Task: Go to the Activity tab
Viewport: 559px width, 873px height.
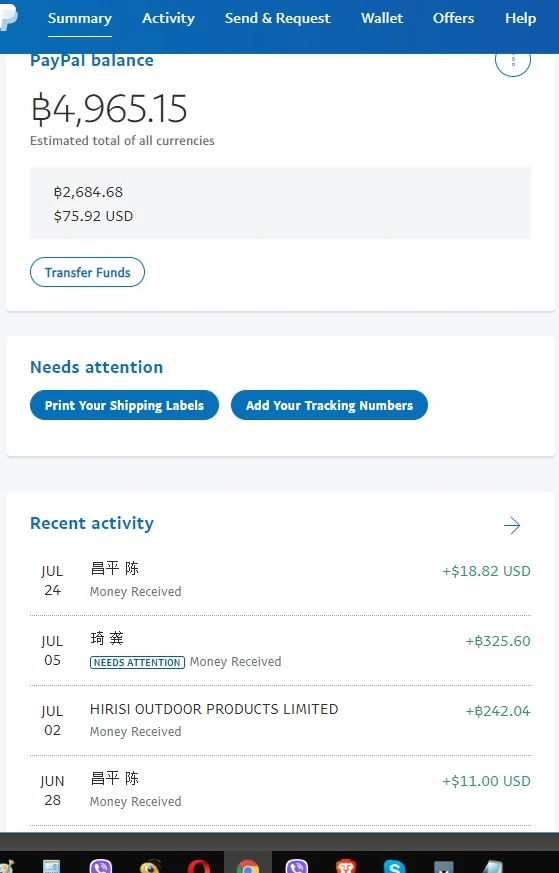Action: [168, 18]
